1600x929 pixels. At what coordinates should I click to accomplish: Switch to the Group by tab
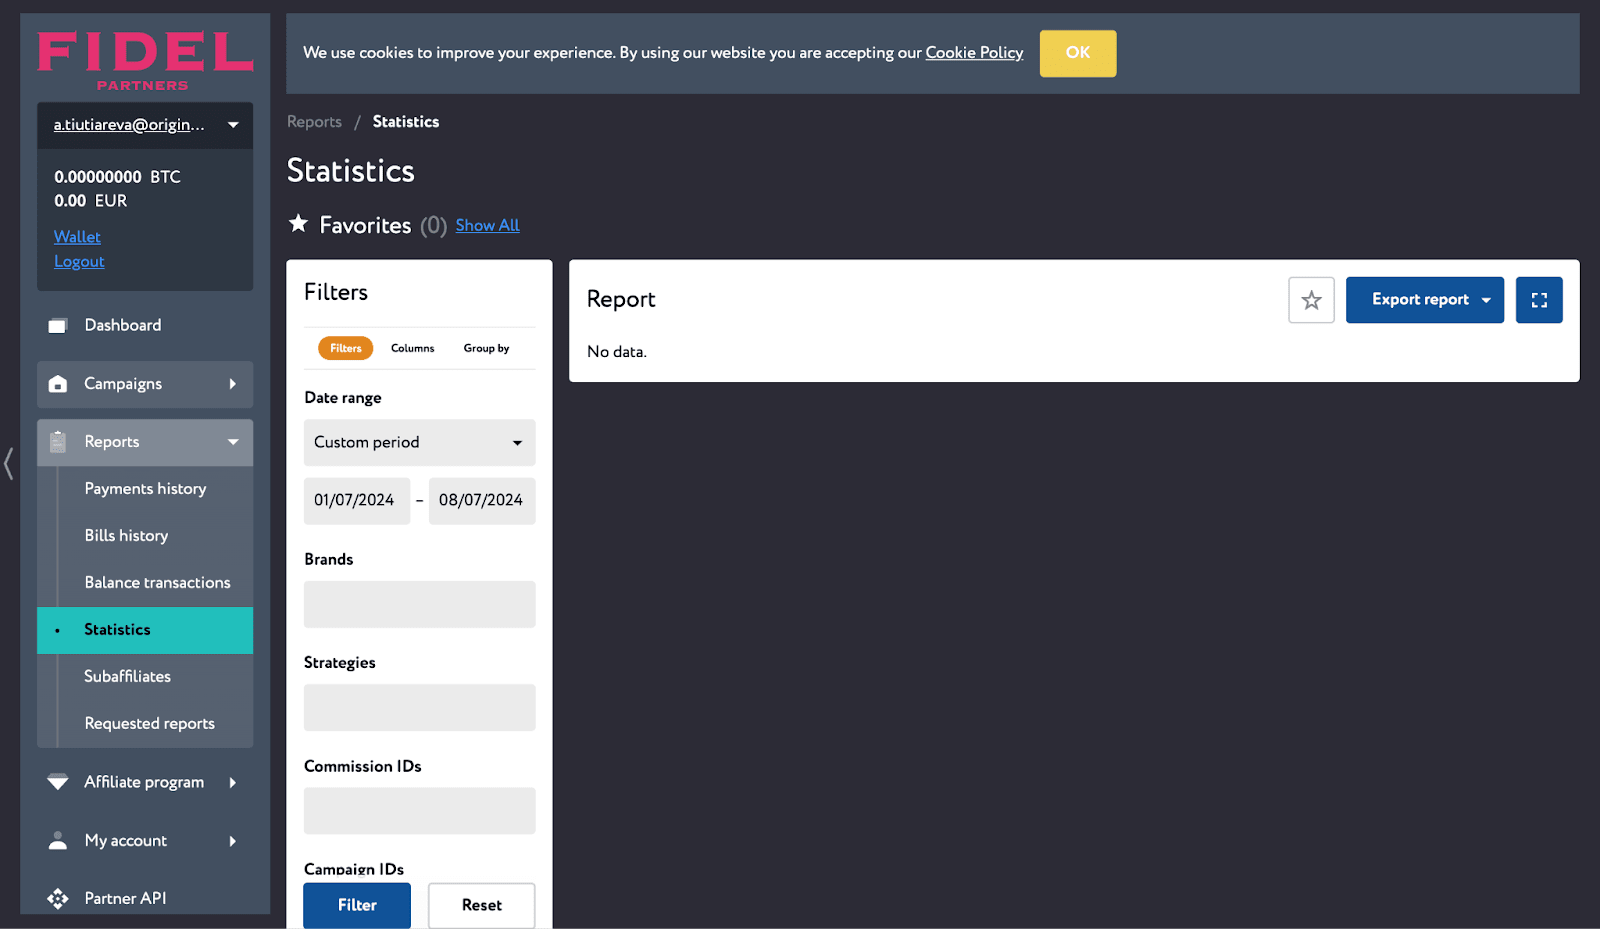[486, 348]
